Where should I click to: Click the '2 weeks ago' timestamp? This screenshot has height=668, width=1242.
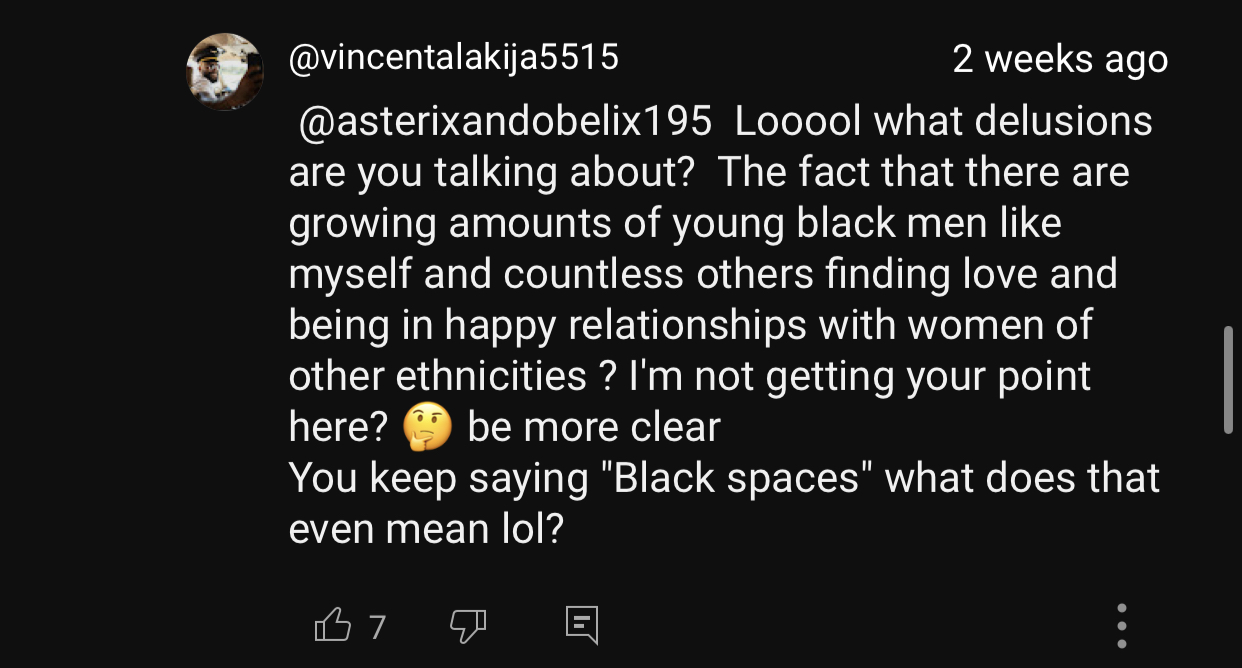1060,60
